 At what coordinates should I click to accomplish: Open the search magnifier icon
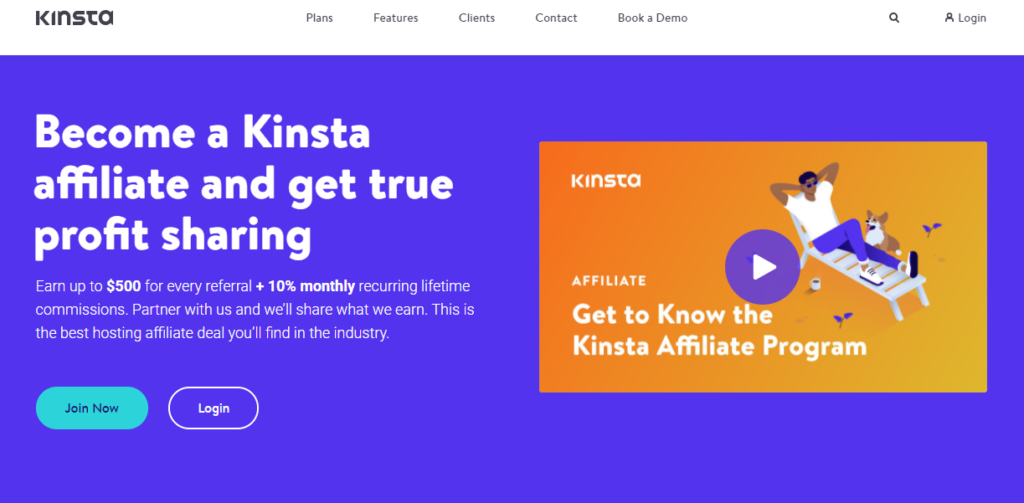pyautogui.click(x=894, y=18)
